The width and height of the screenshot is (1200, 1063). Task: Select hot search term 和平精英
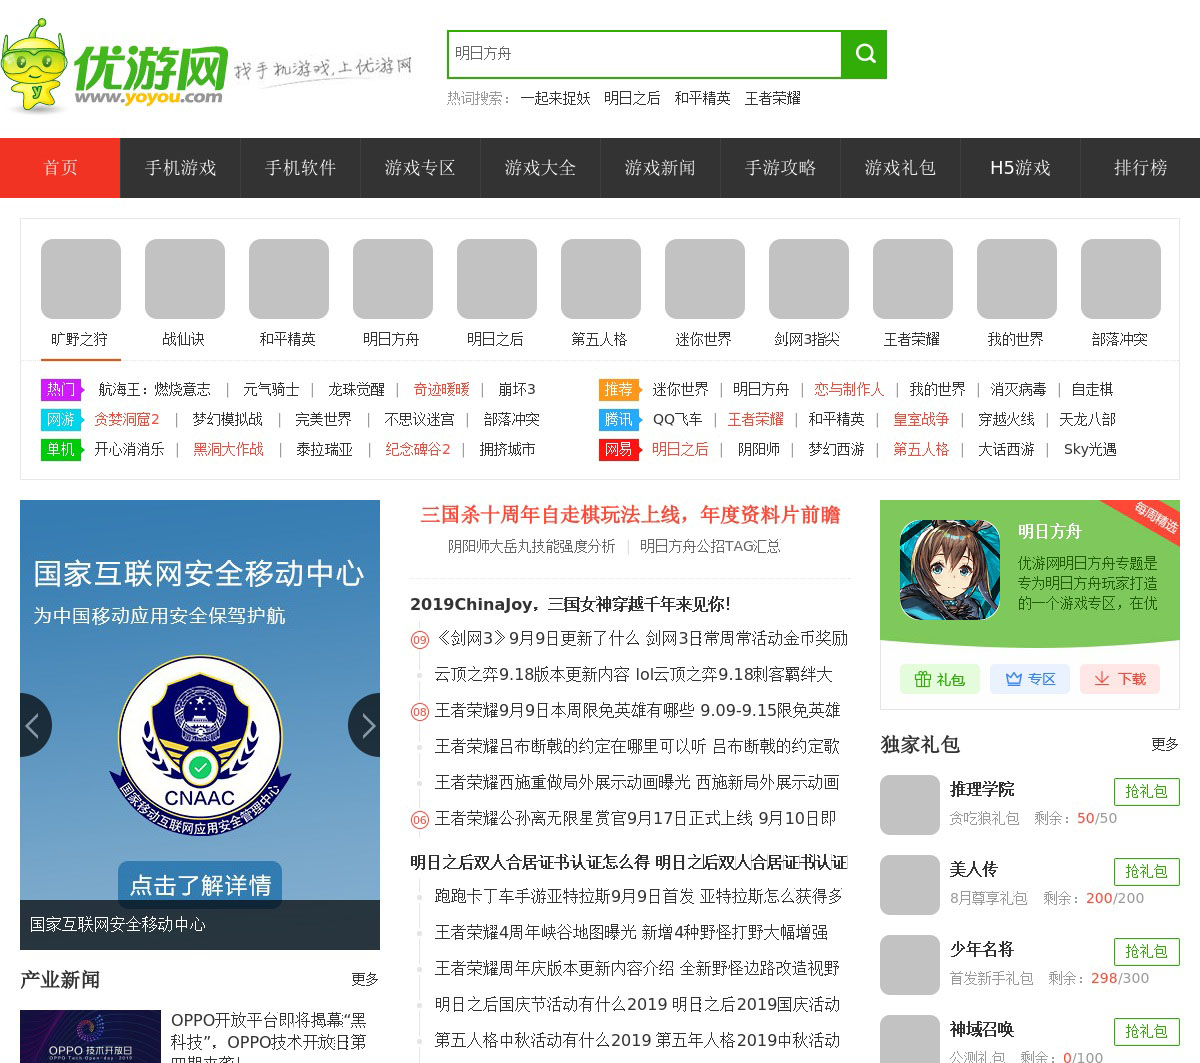[x=702, y=98]
